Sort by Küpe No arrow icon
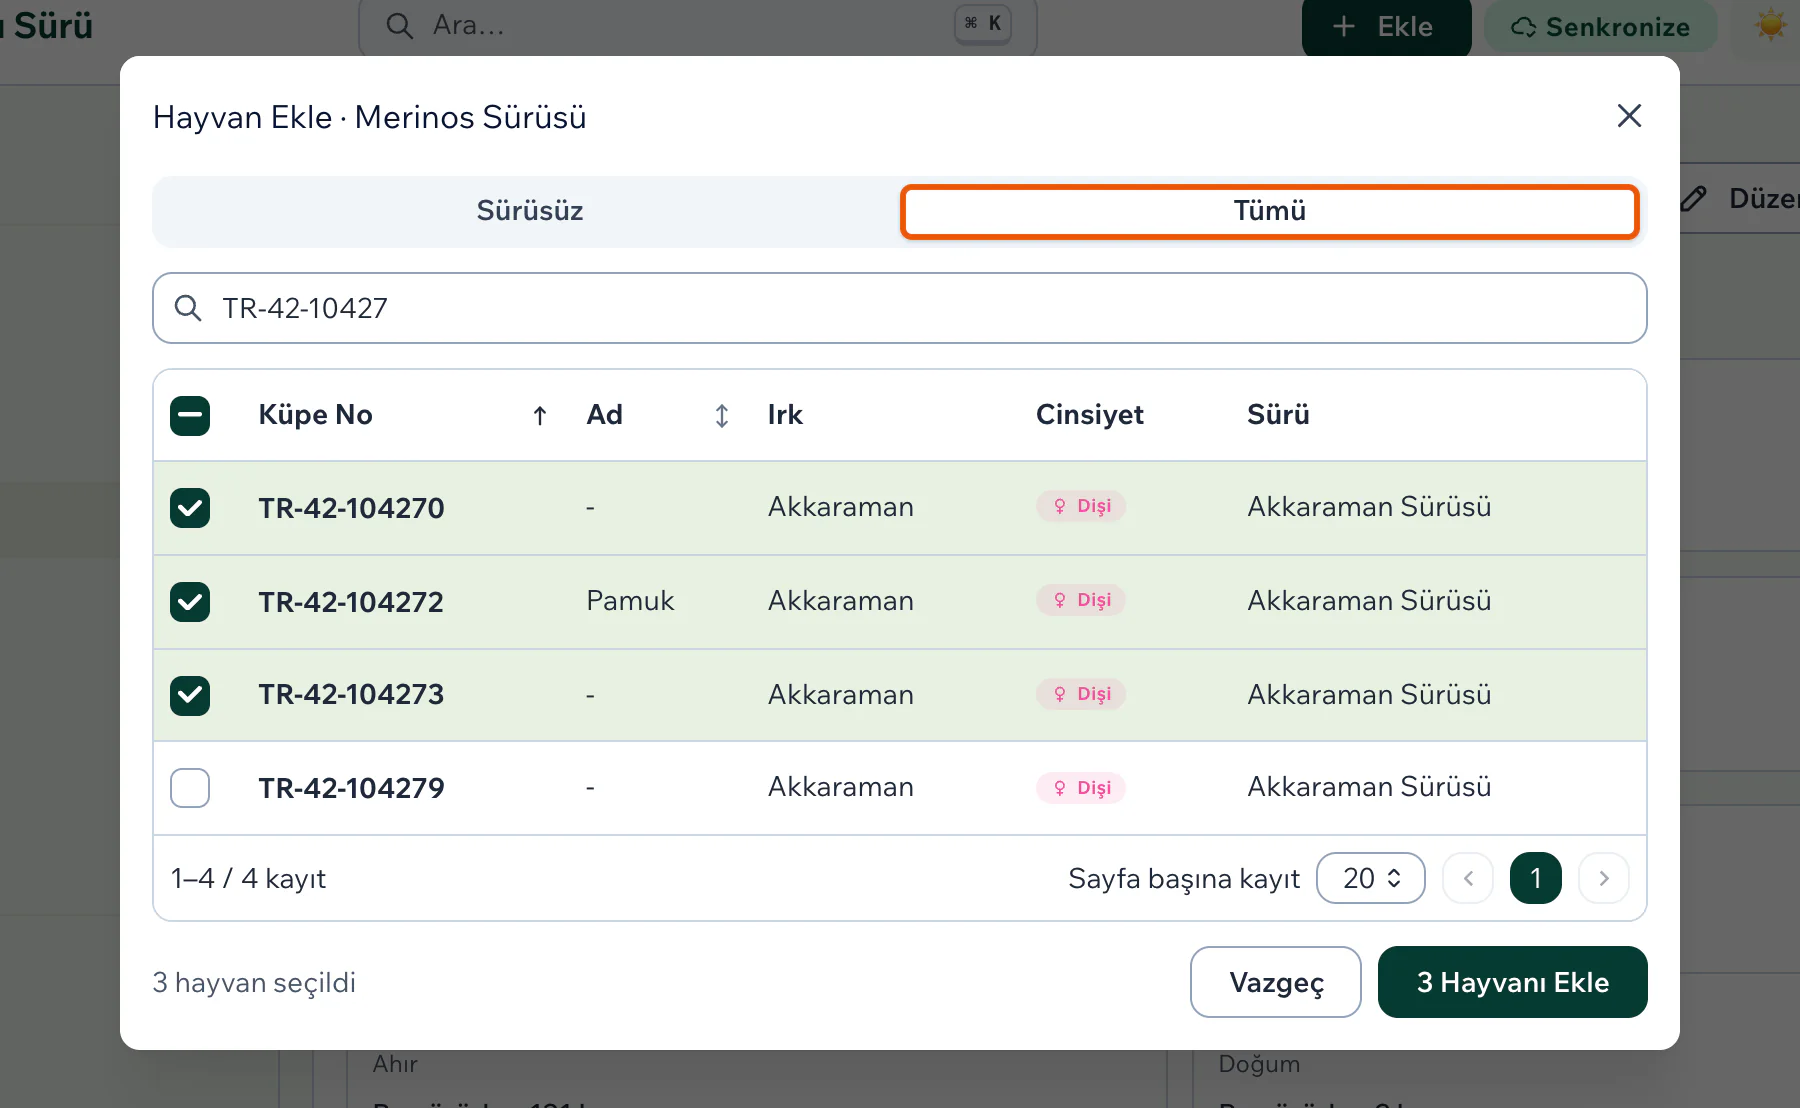This screenshot has width=1800, height=1108. pyautogui.click(x=540, y=416)
